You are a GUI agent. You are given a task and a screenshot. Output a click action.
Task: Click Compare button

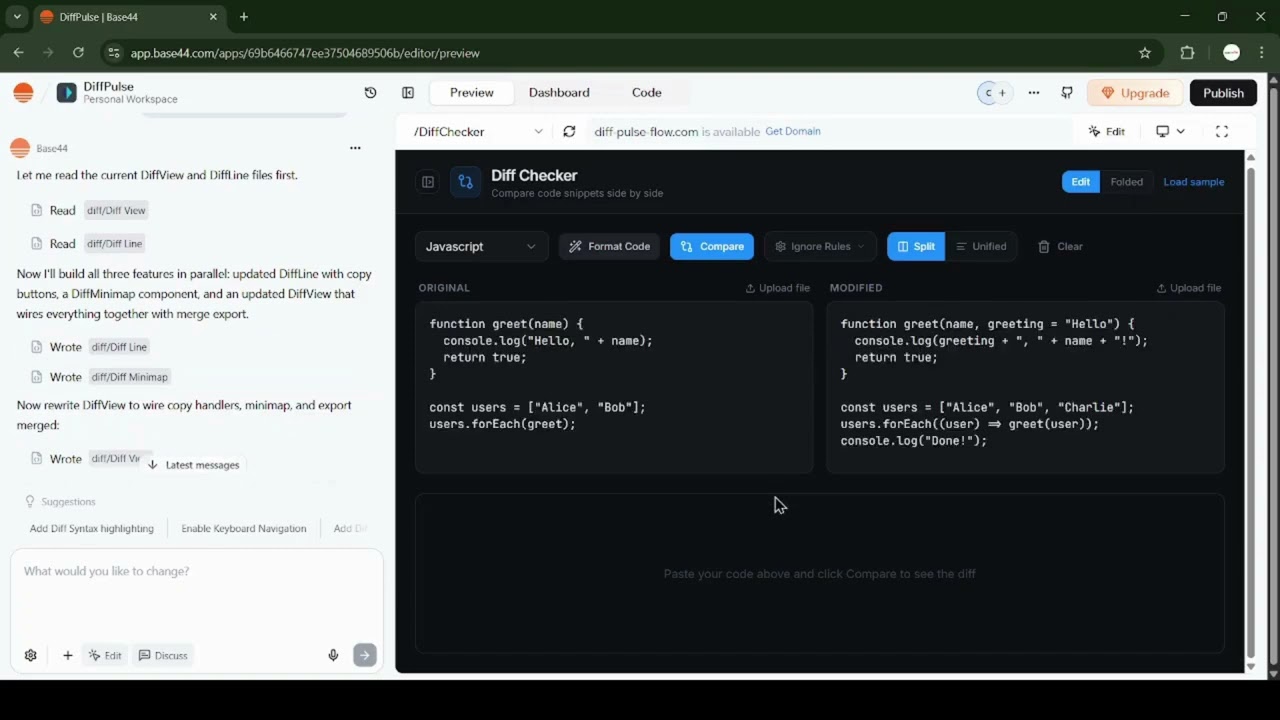712,247
